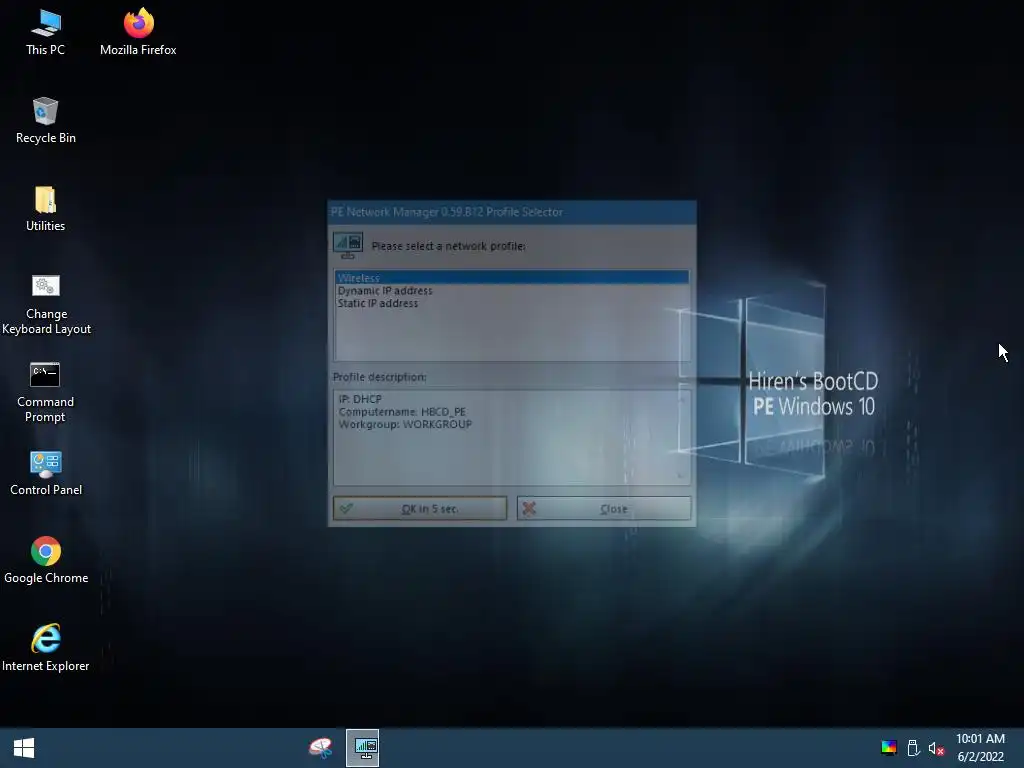Select the Static IP address profile

coord(511,303)
